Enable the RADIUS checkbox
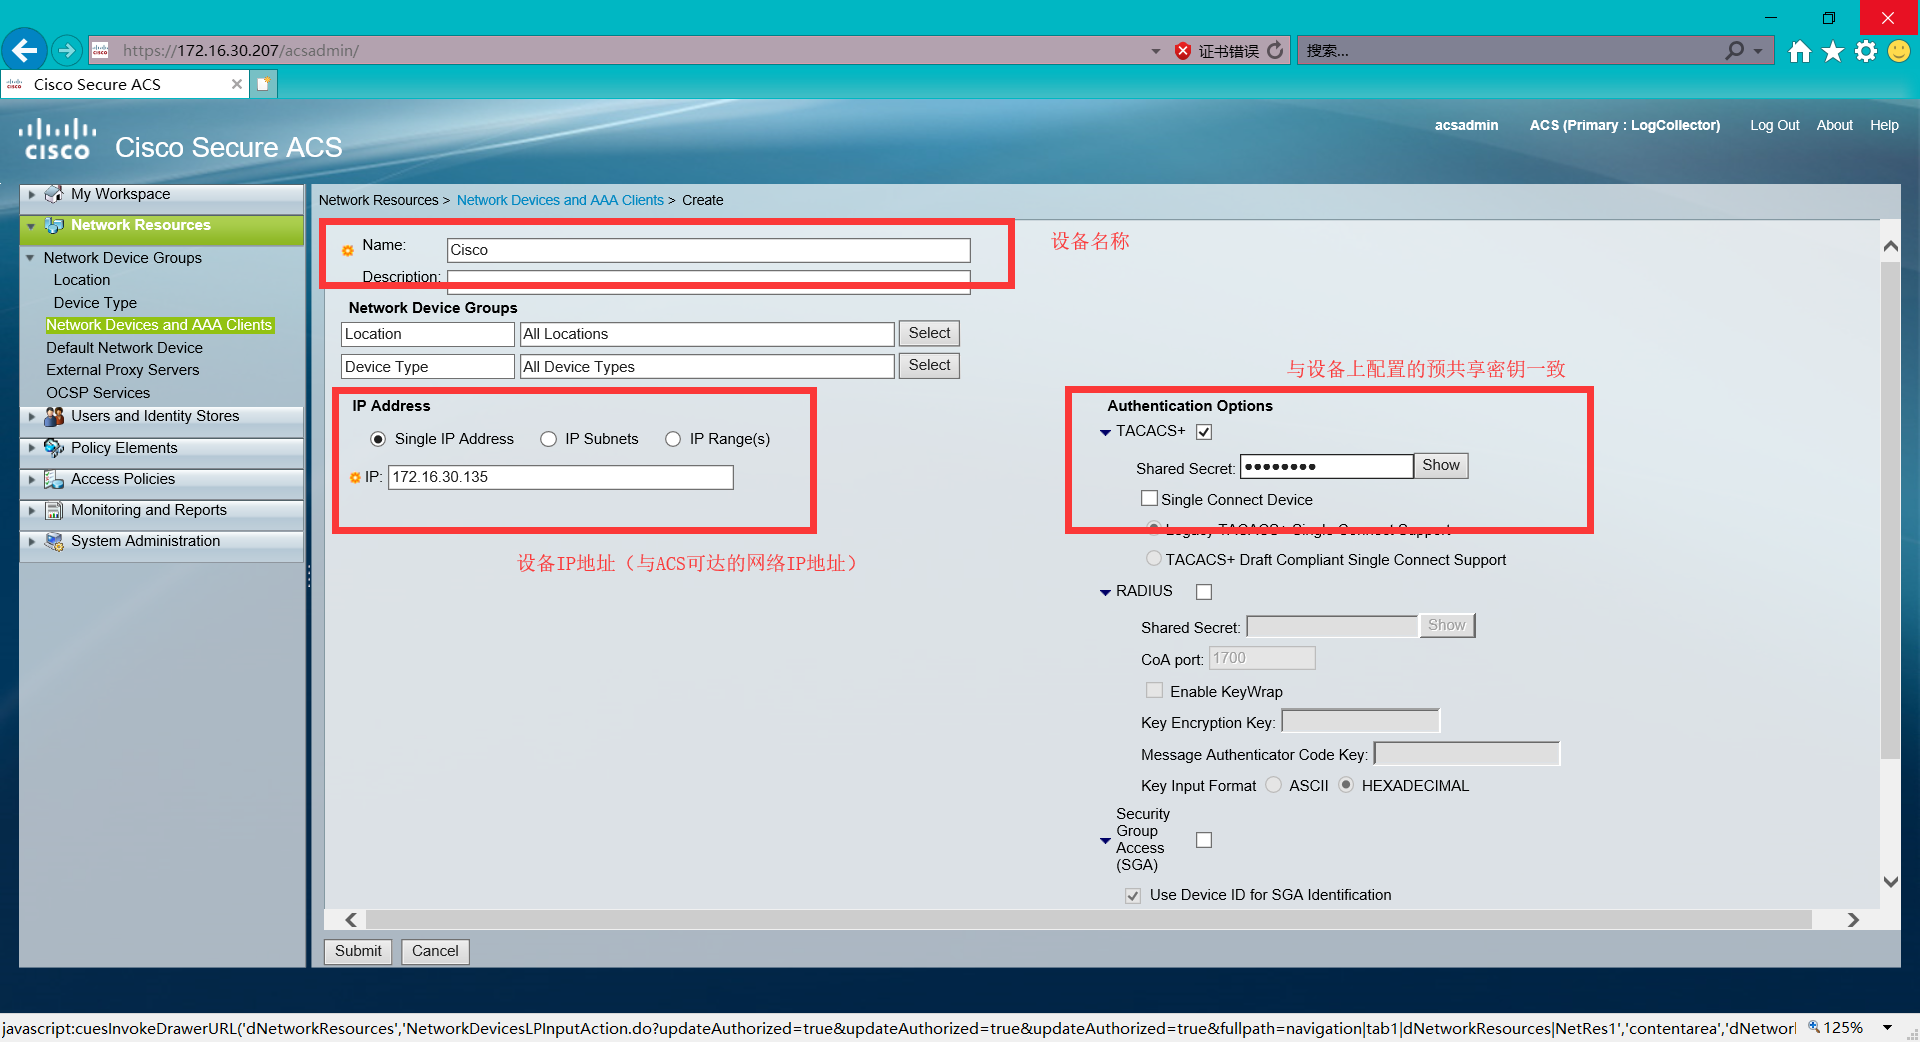This screenshot has width=1920, height=1042. (x=1204, y=592)
